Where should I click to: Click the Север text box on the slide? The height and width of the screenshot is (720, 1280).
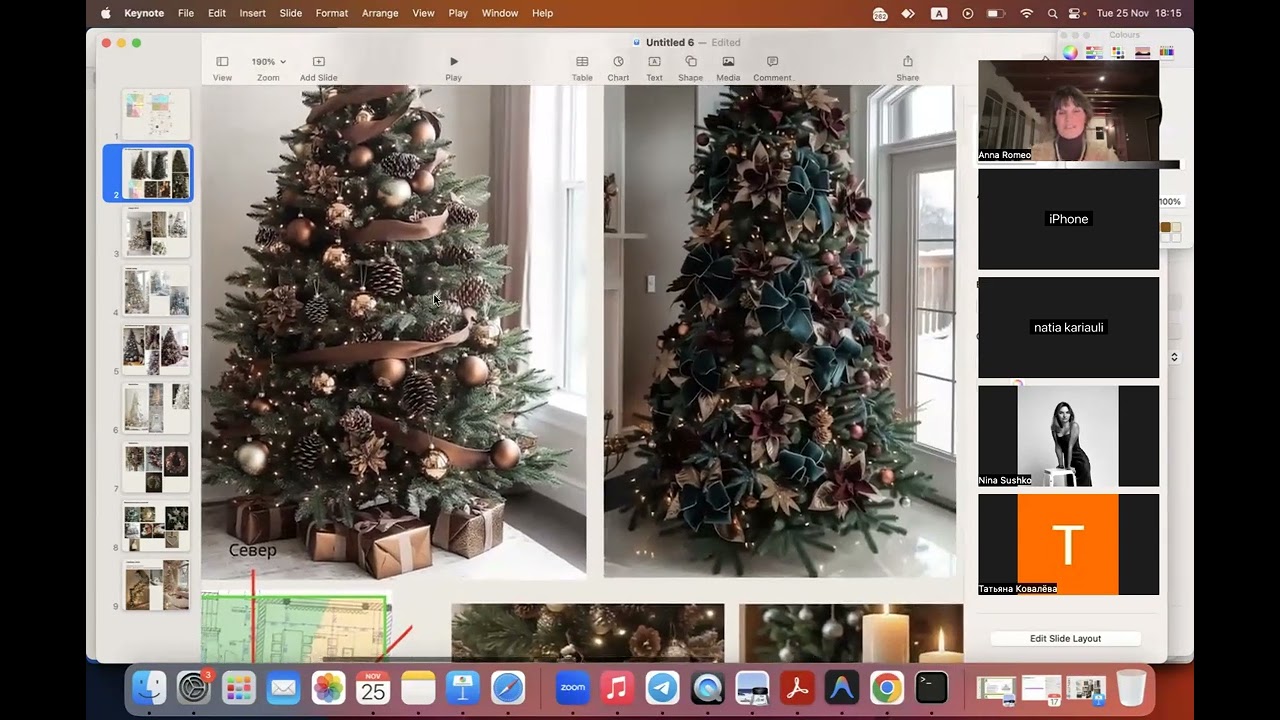[x=252, y=550]
